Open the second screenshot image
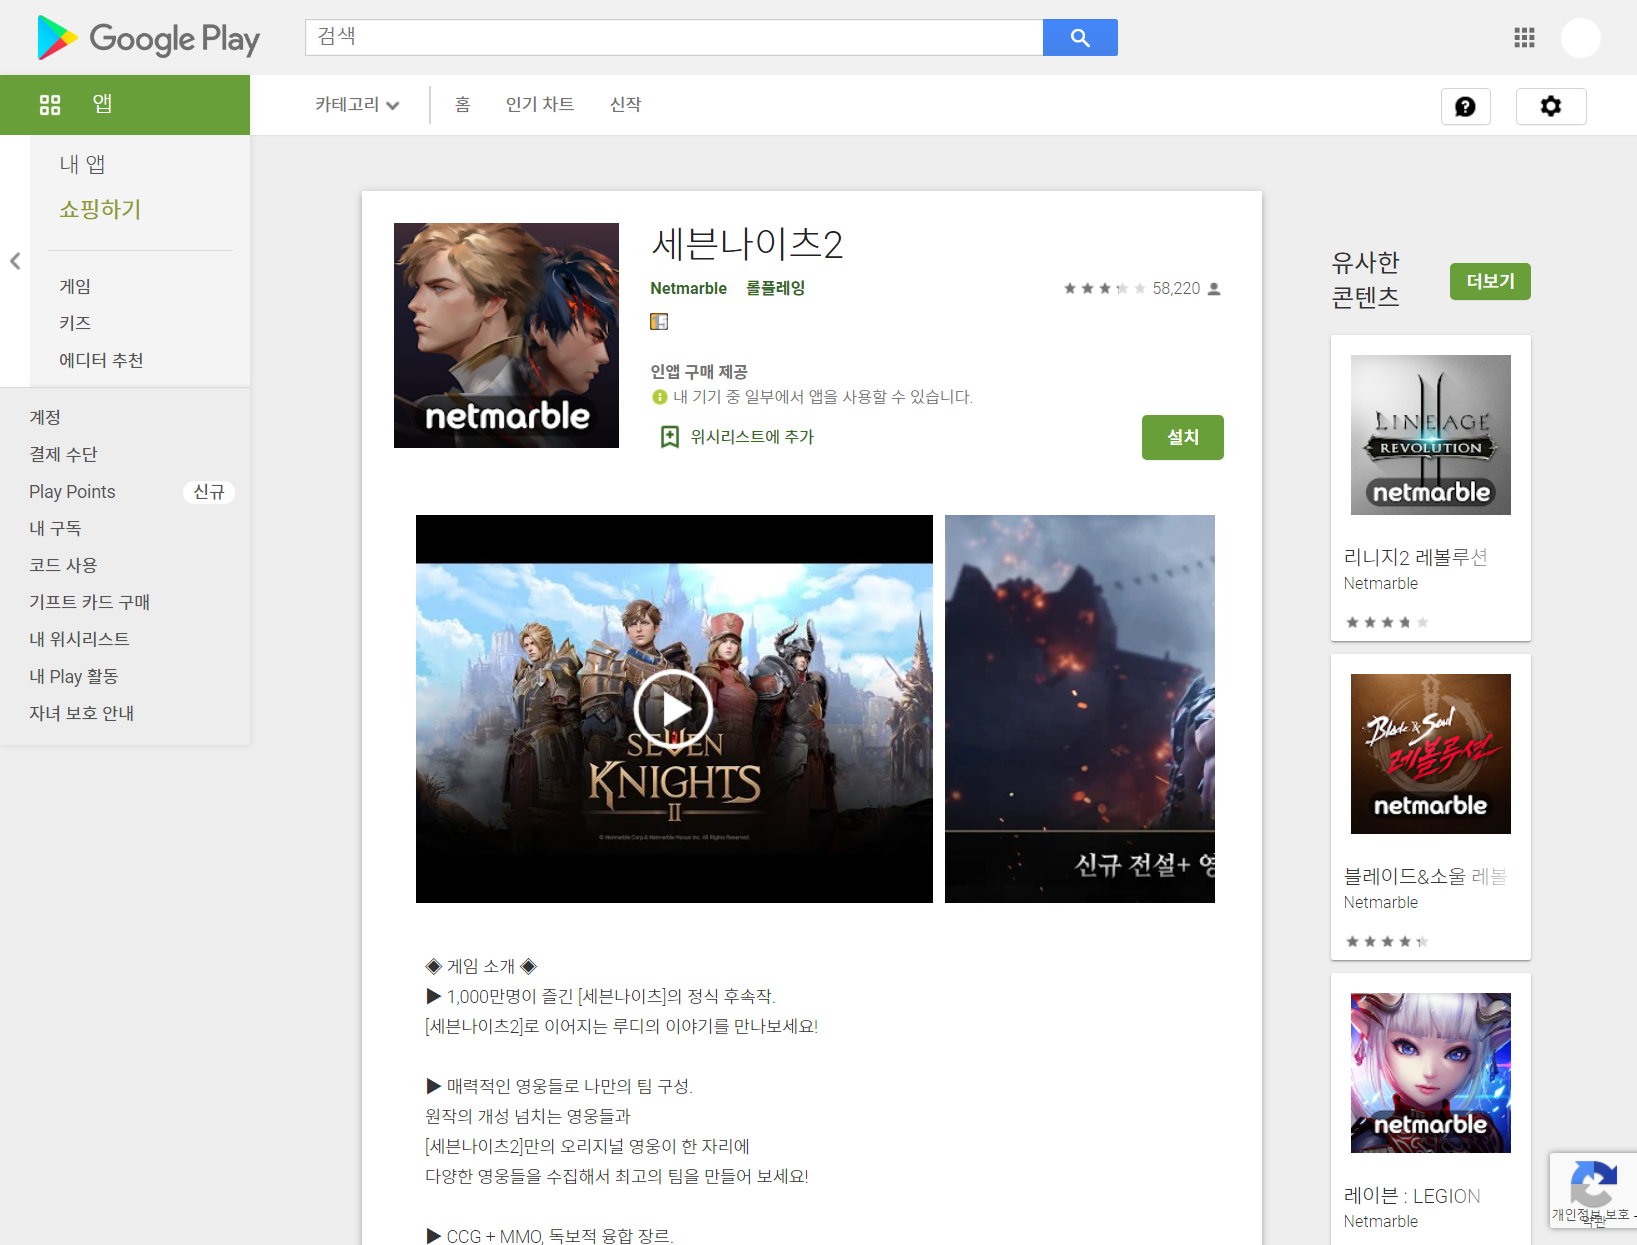Screen dimensions: 1637x1245 [x=1080, y=709]
